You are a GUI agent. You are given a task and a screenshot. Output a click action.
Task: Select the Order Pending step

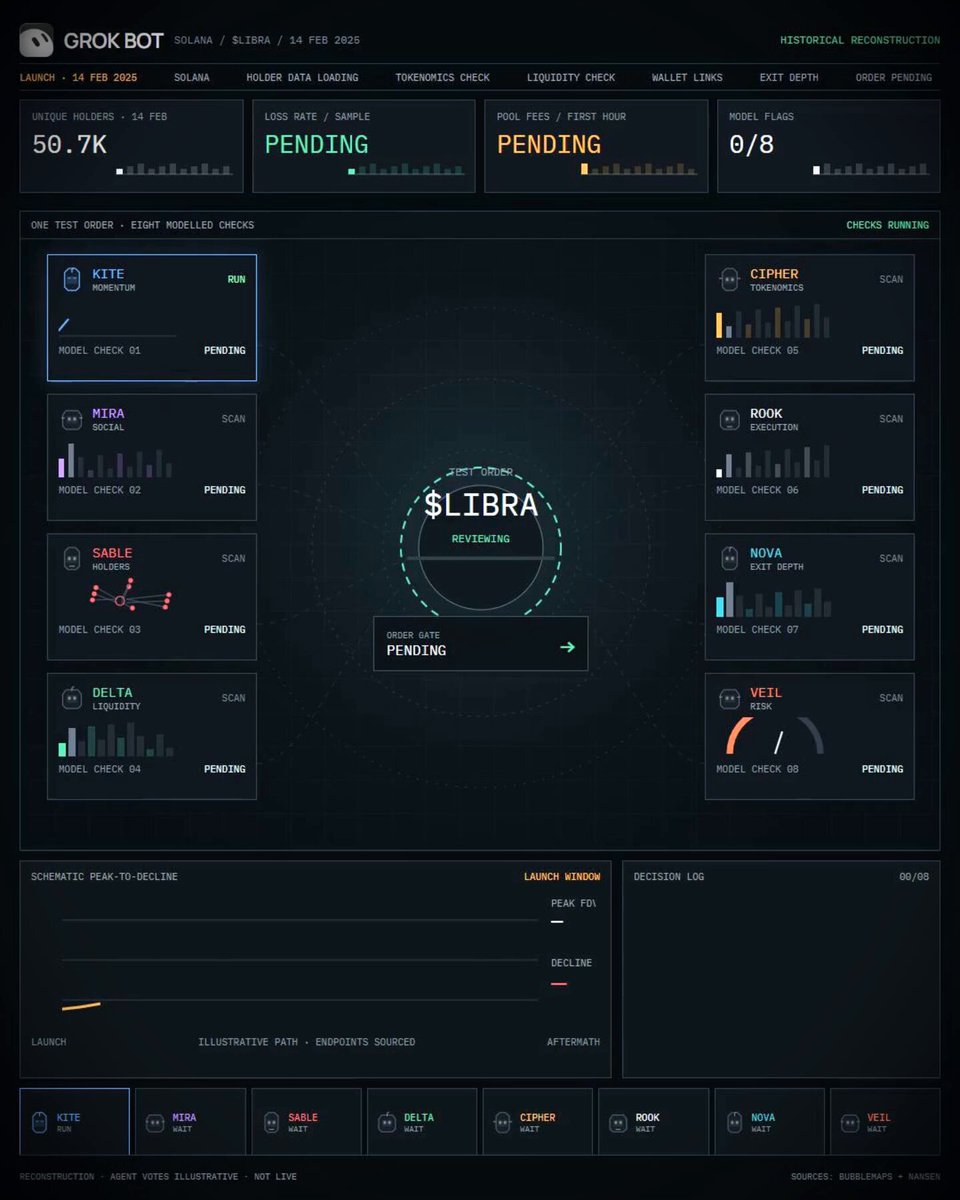[894, 77]
